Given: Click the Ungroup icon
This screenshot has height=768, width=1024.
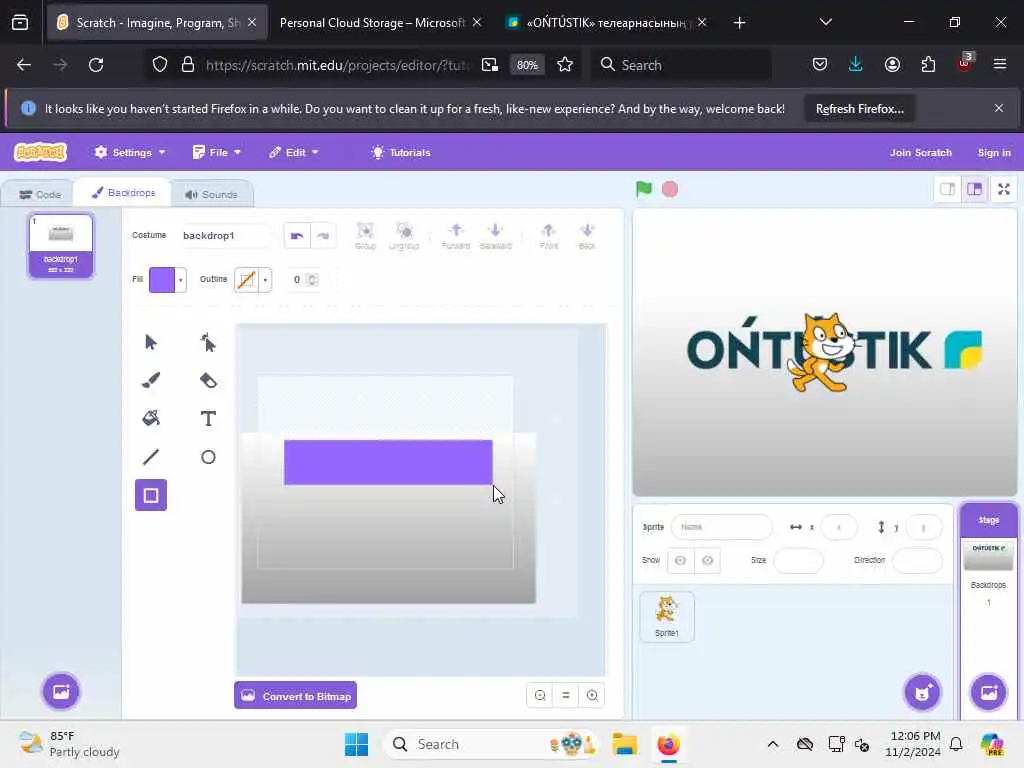Looking at the screenshot, I should tap(404, 236).
